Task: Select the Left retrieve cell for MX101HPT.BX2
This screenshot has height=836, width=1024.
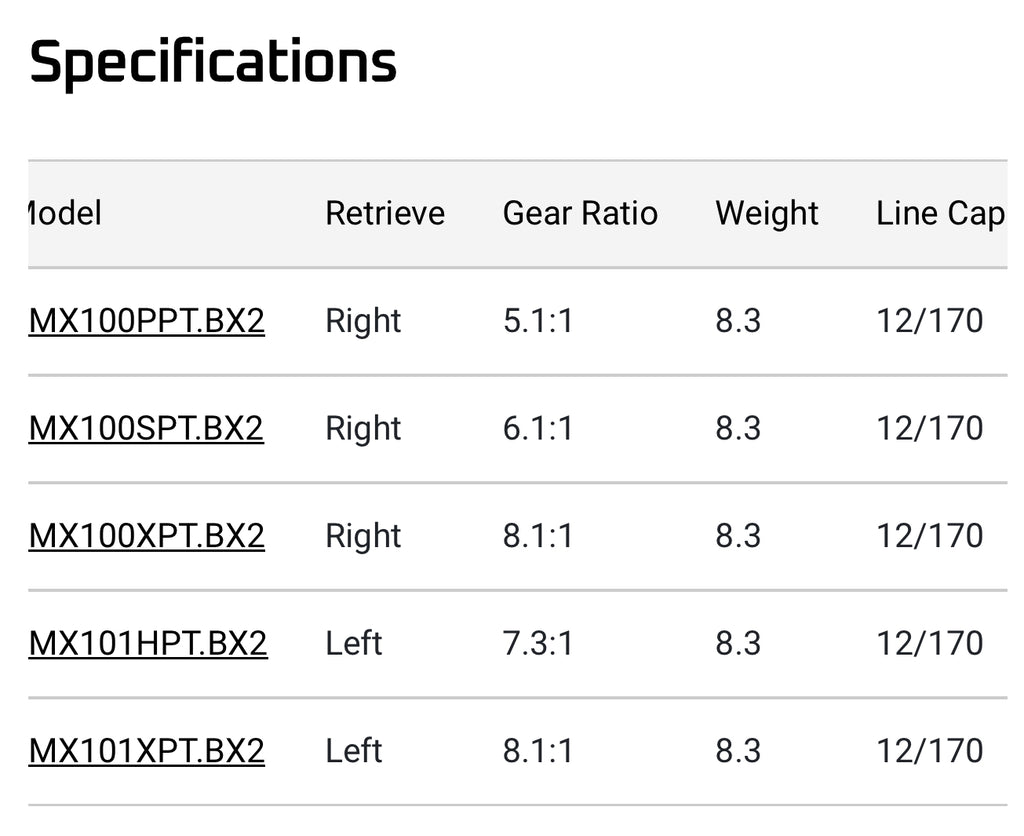Action: 354,643
